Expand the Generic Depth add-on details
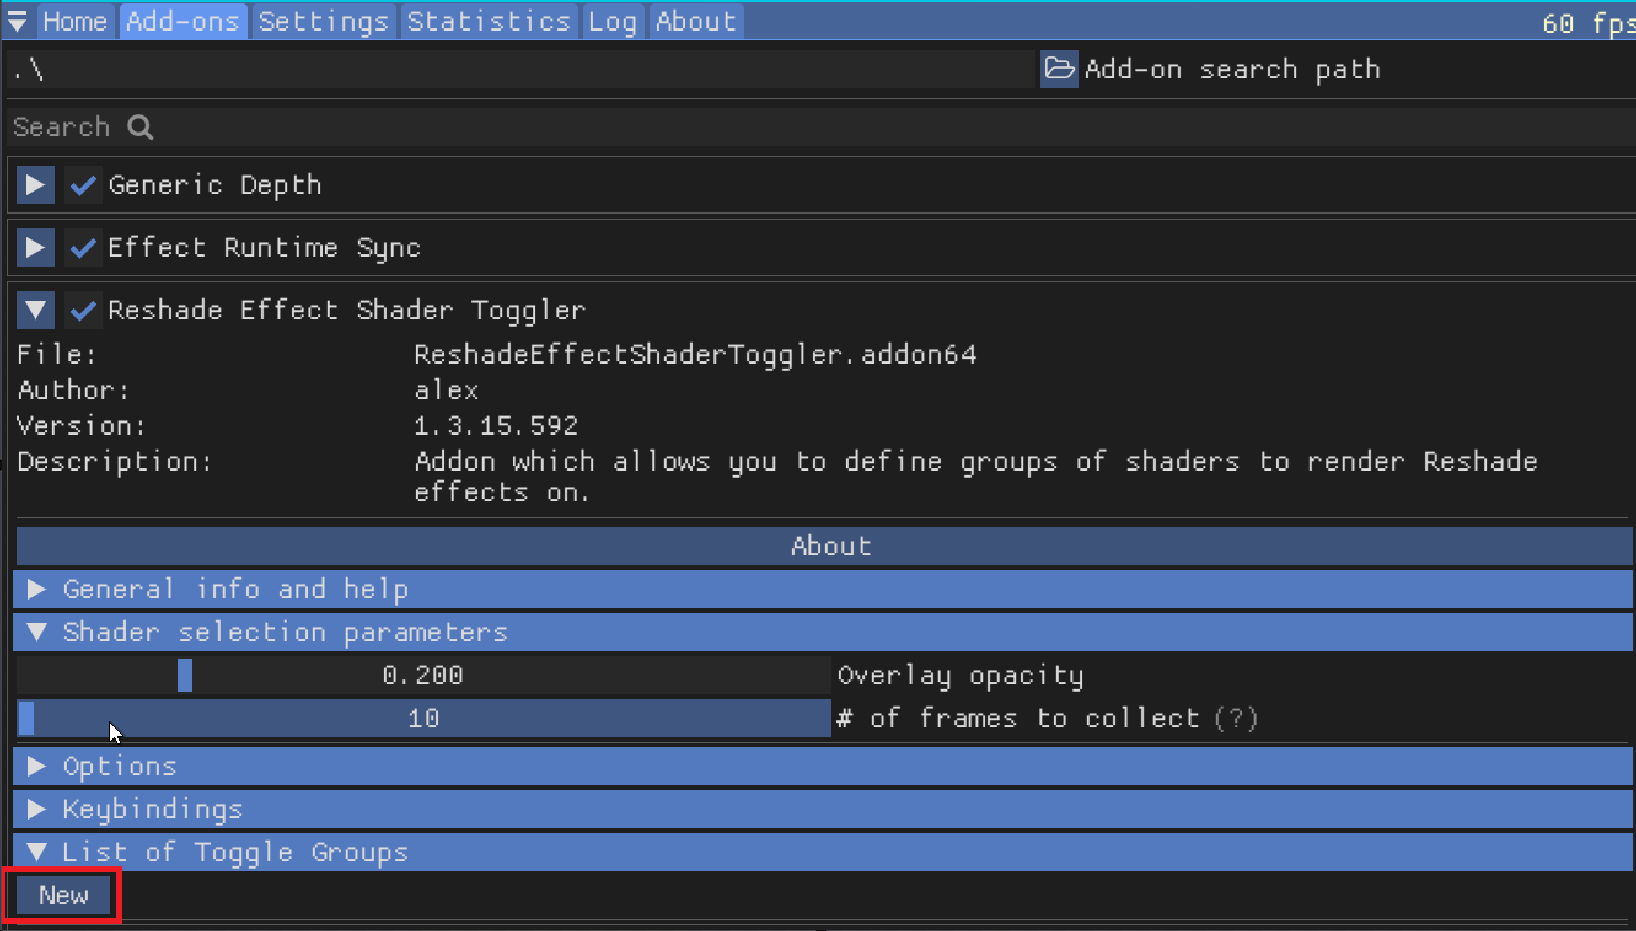 [x=35, y=185]
